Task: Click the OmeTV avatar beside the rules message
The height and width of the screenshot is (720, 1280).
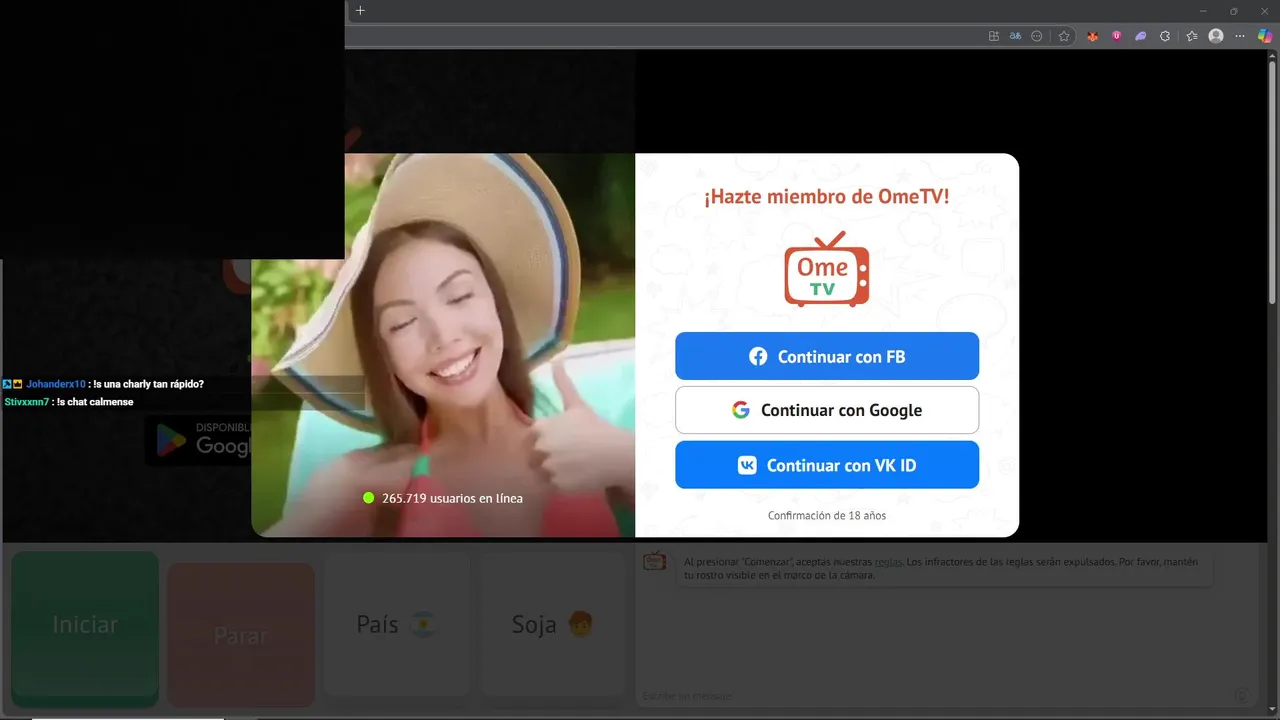Action: click(x=654, y=562)
